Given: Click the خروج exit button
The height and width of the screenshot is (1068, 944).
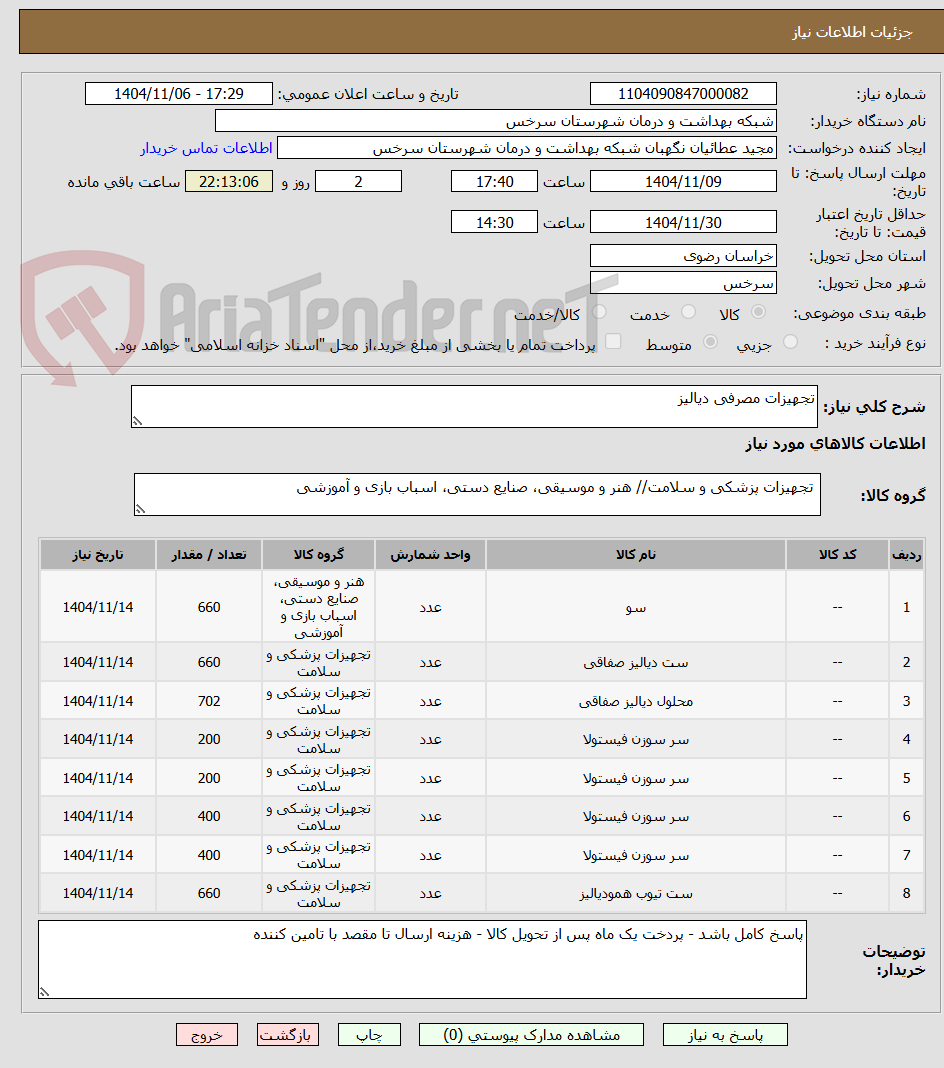Looking at the screenshot, I should tap(206, 1035).
